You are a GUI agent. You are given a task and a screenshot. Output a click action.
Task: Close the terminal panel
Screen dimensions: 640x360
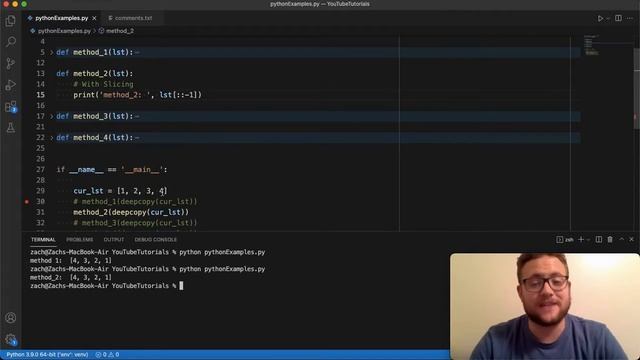631,240
